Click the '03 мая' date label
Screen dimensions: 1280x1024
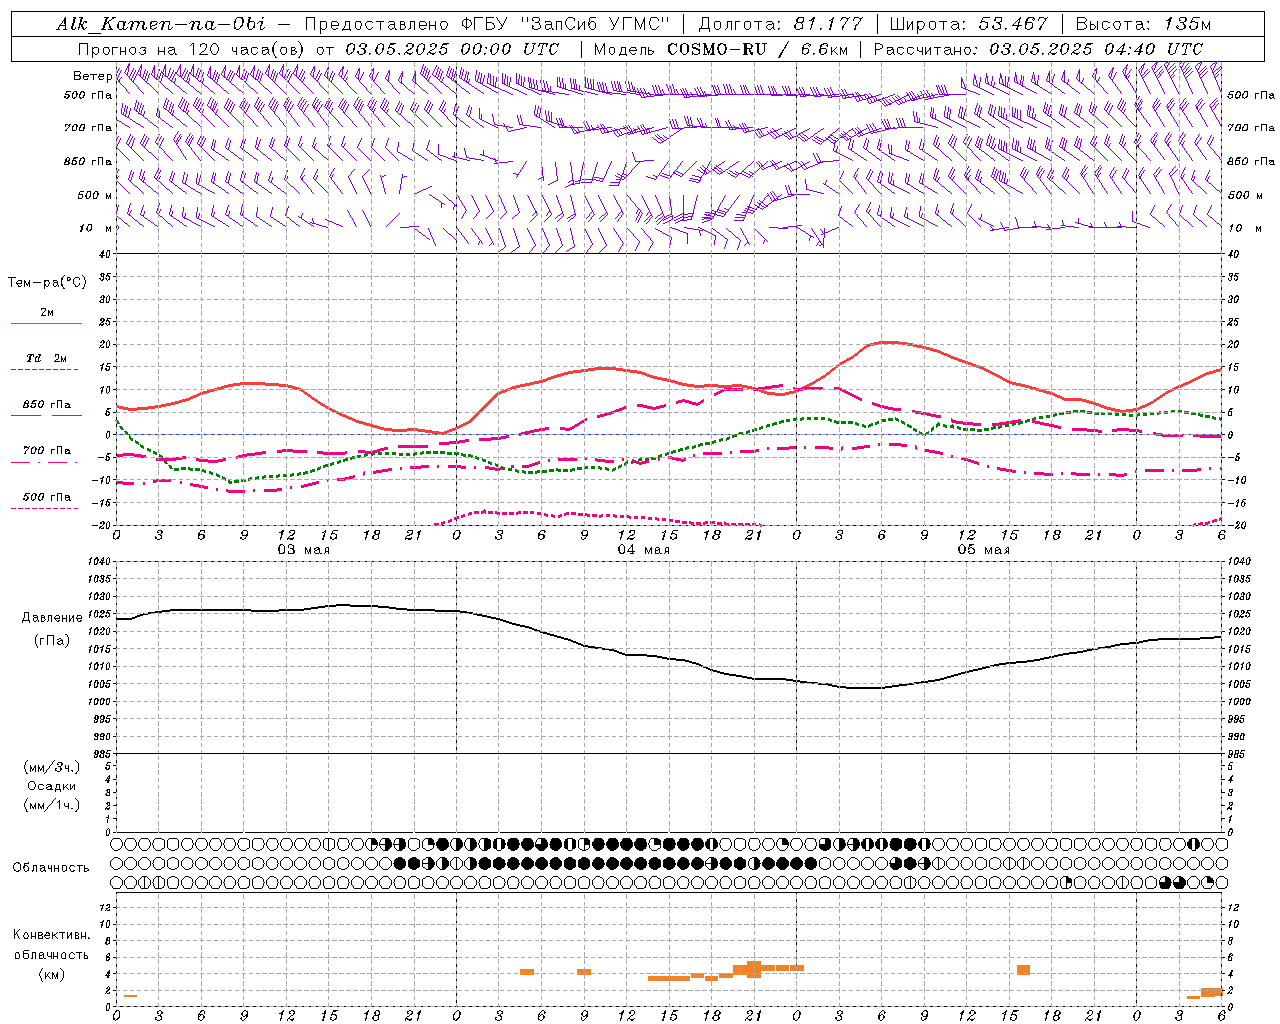pos(303,550)
